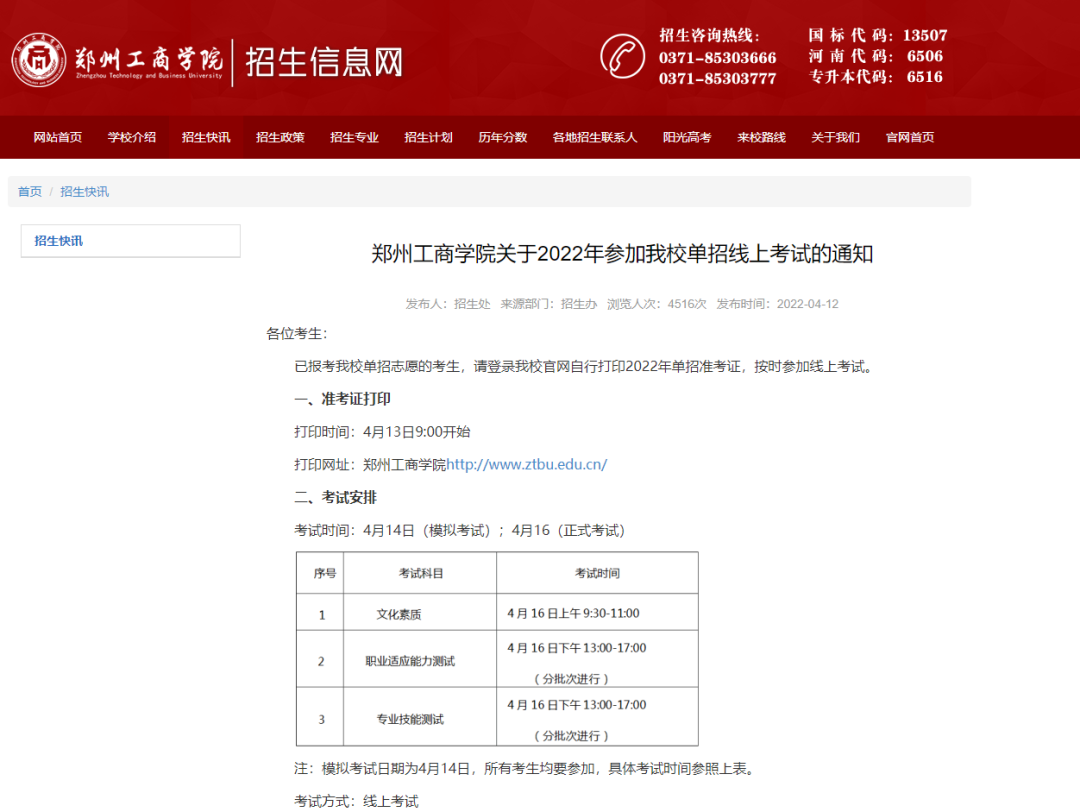Open 来校路线 navigation item
Viewport: 1080px width, 812px height.
(x=761, y=137)
